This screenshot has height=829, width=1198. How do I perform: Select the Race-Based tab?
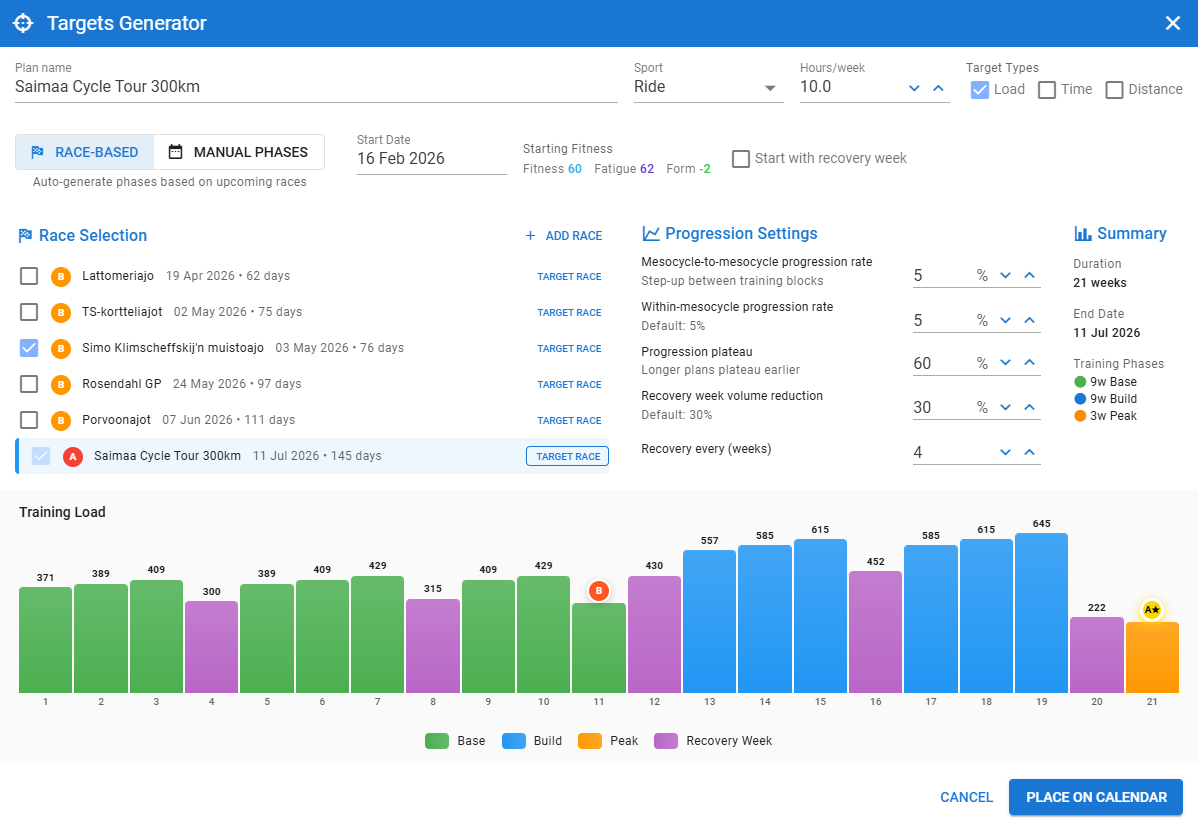click(84, 152)
